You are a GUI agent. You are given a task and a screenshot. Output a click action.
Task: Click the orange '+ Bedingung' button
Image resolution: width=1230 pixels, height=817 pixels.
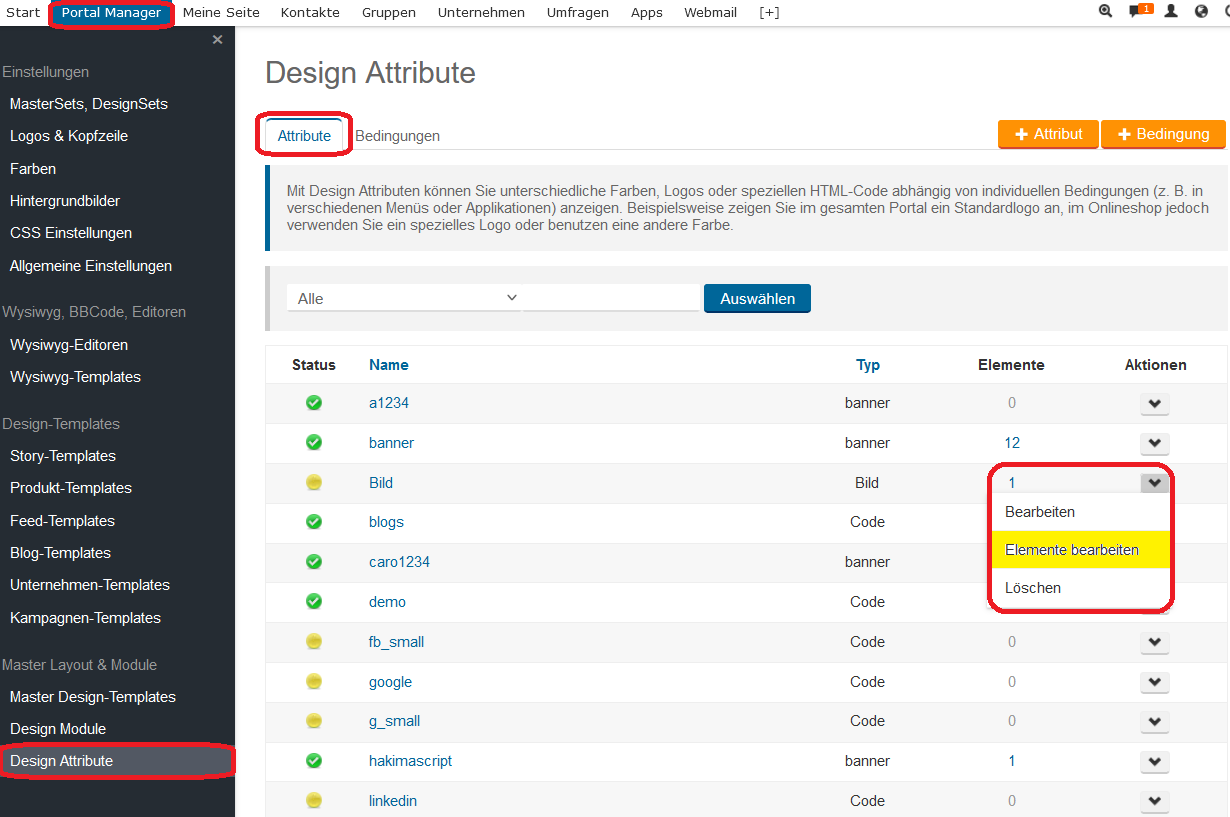point(1163,134)
